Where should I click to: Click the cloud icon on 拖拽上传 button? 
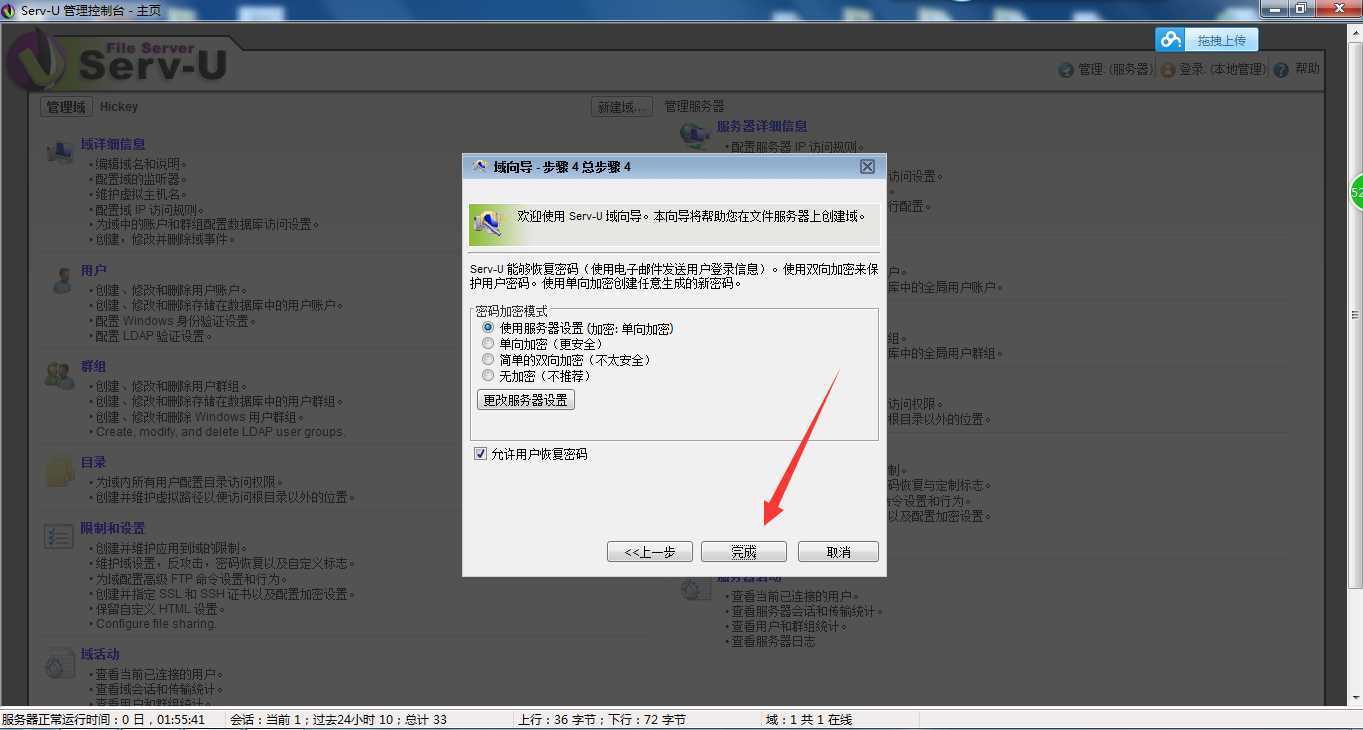click(x=1170, y=40)
